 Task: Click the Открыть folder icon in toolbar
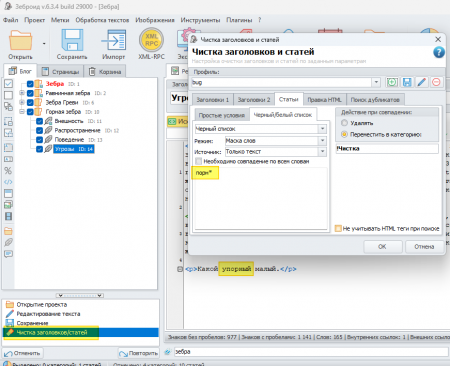coord(21,40)
